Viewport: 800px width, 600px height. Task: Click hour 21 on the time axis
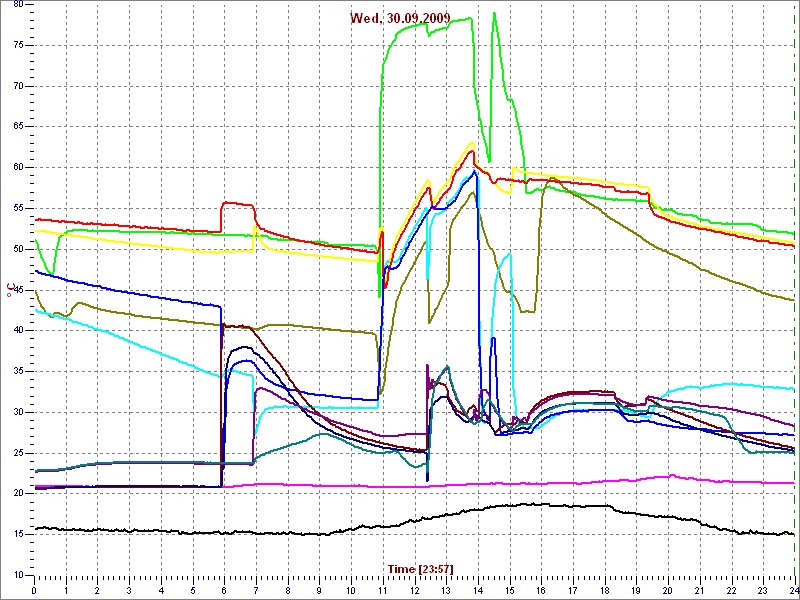pyautogui.click(x=701, y=592)
